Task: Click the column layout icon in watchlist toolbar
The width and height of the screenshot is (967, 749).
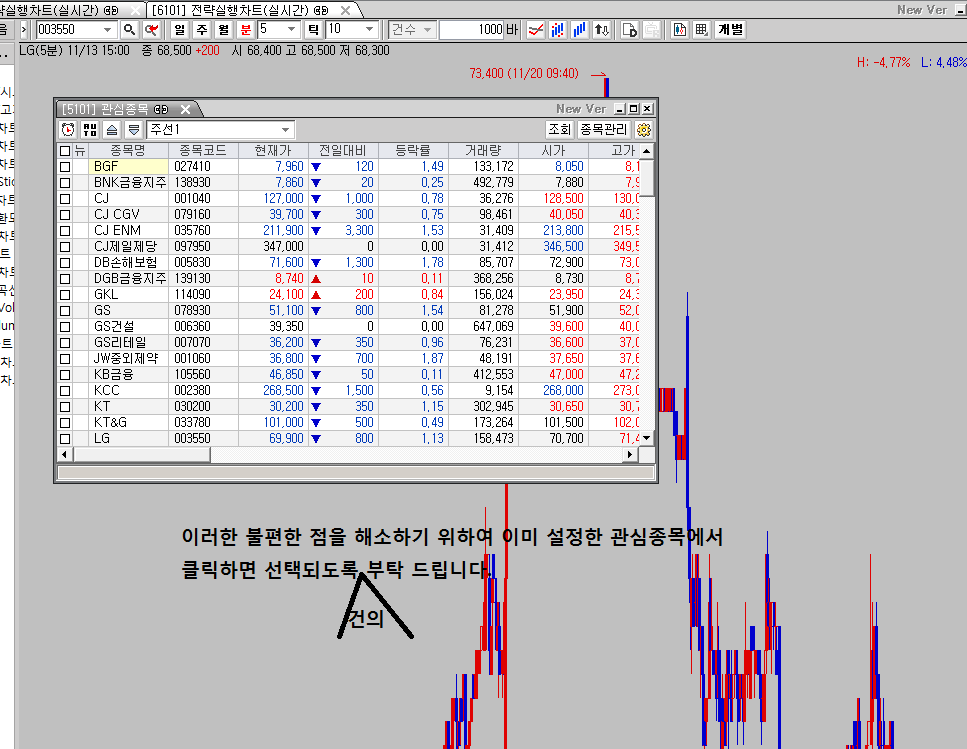Action: click(x=90, y=130)
